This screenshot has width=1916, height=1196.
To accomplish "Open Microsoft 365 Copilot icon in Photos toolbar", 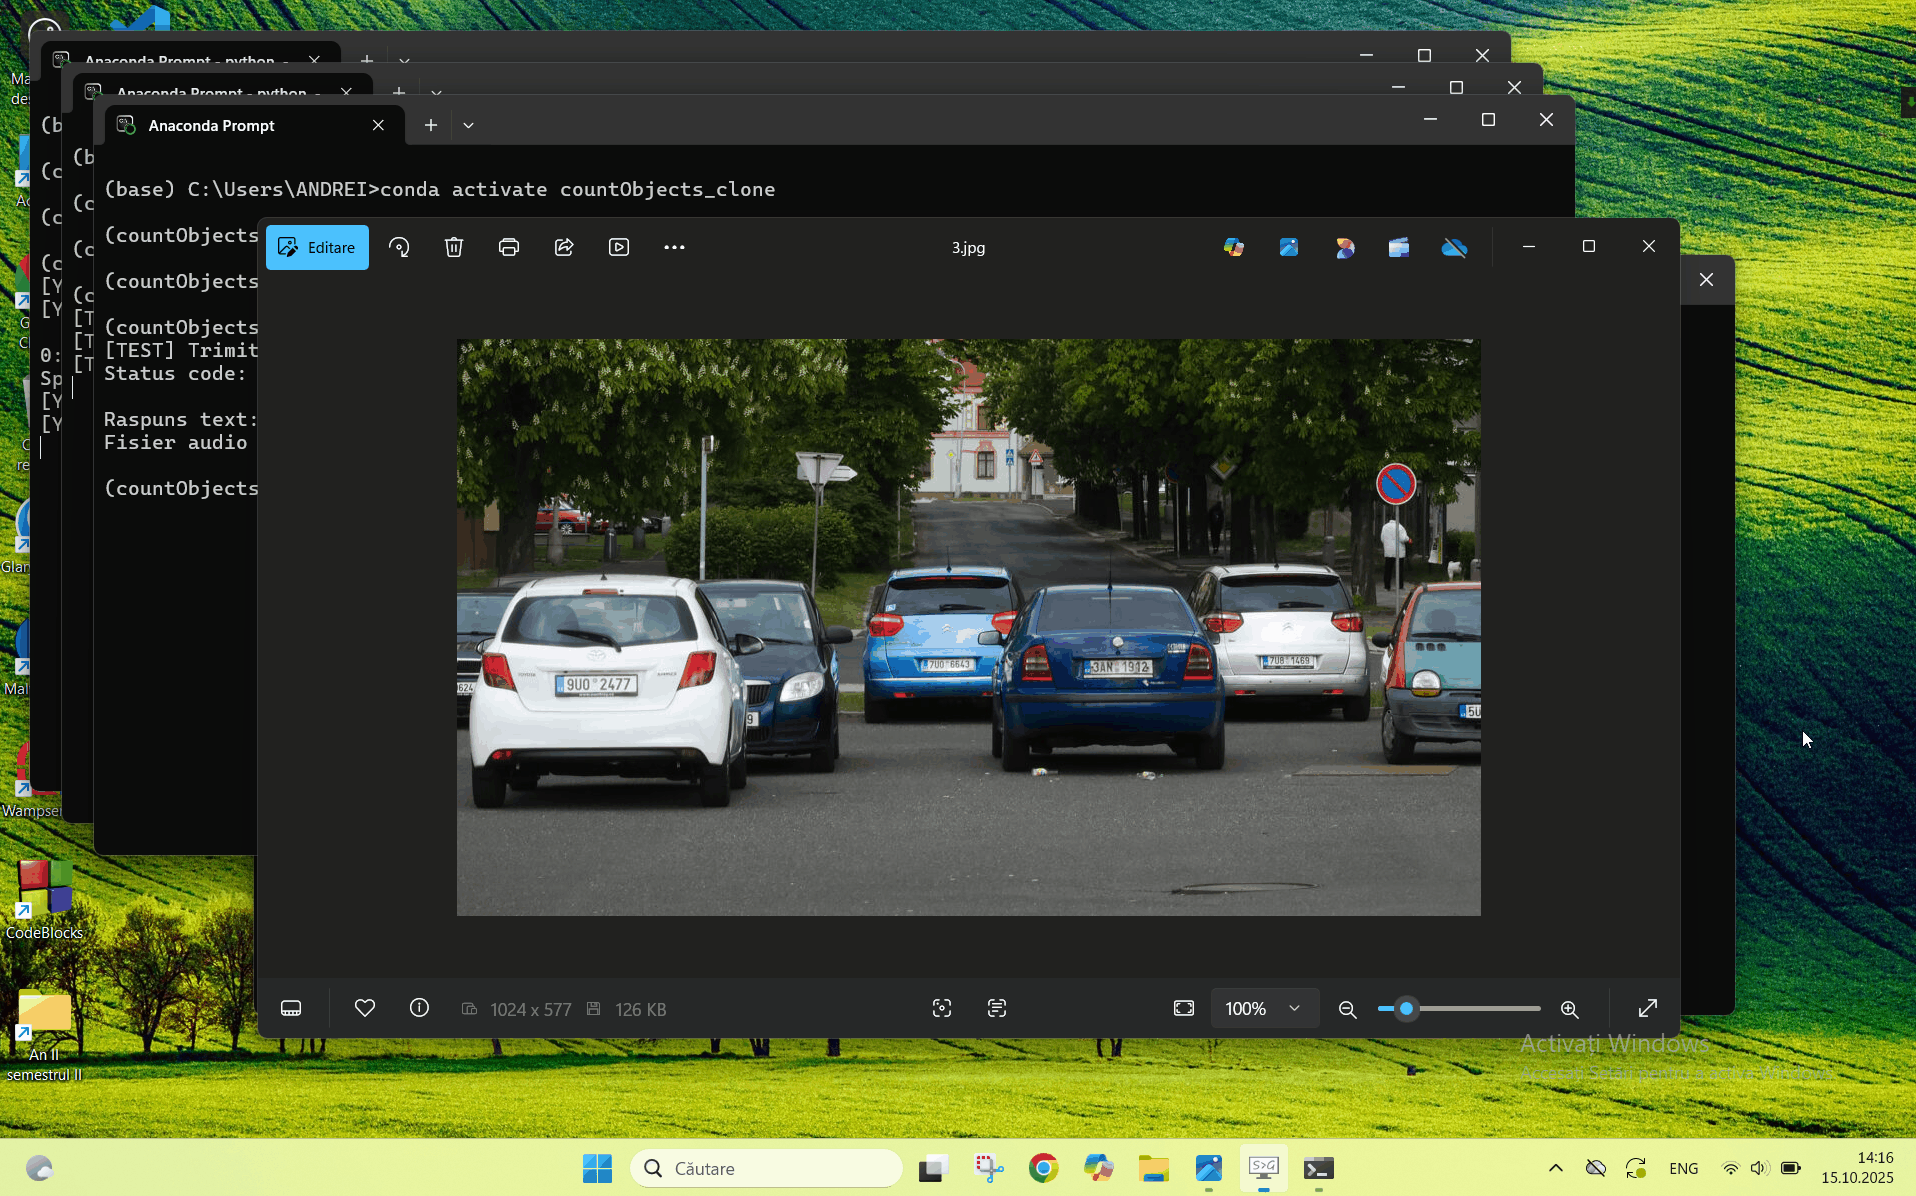I will pos(1234,247).
